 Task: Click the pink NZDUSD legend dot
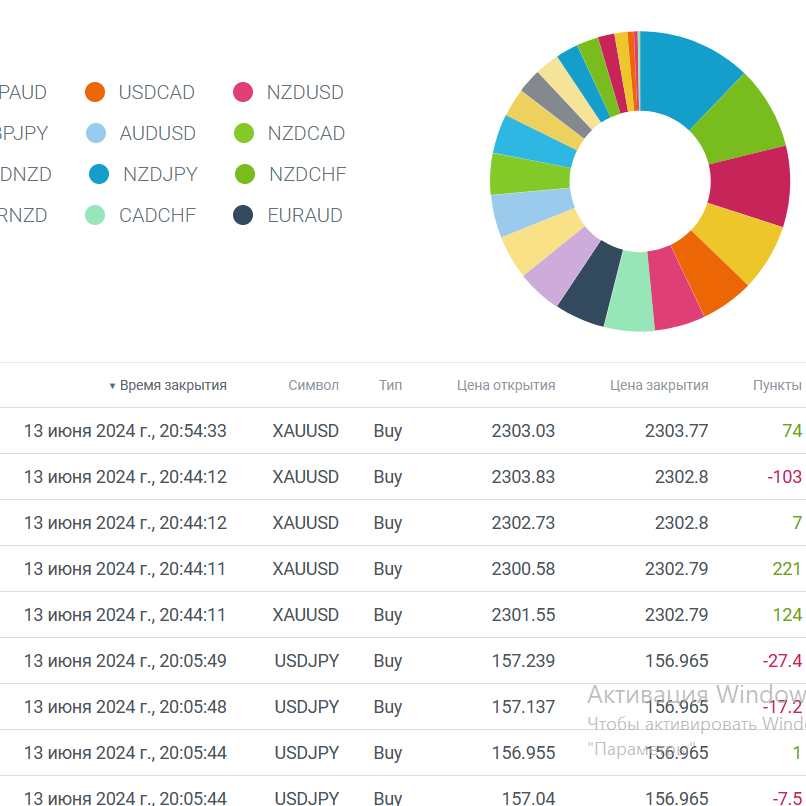click(243, 93)
